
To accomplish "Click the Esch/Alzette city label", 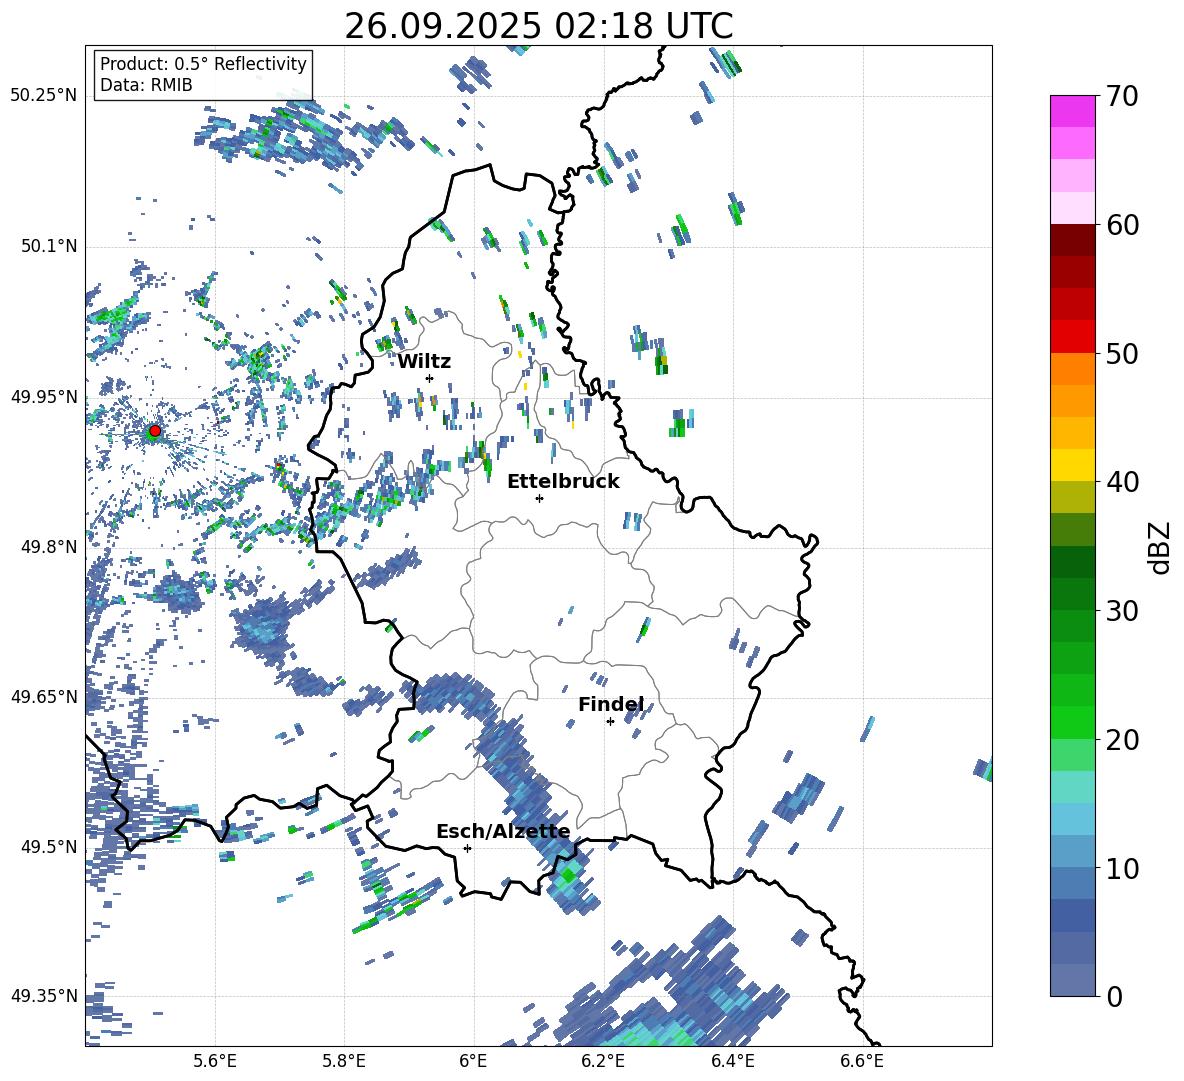I will pos(502,831).
